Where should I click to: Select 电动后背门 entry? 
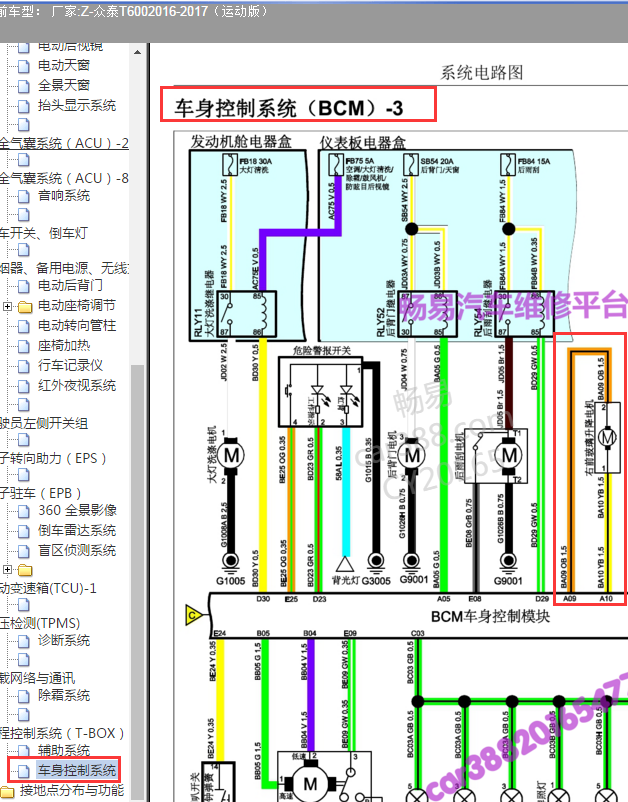[70, 285]
